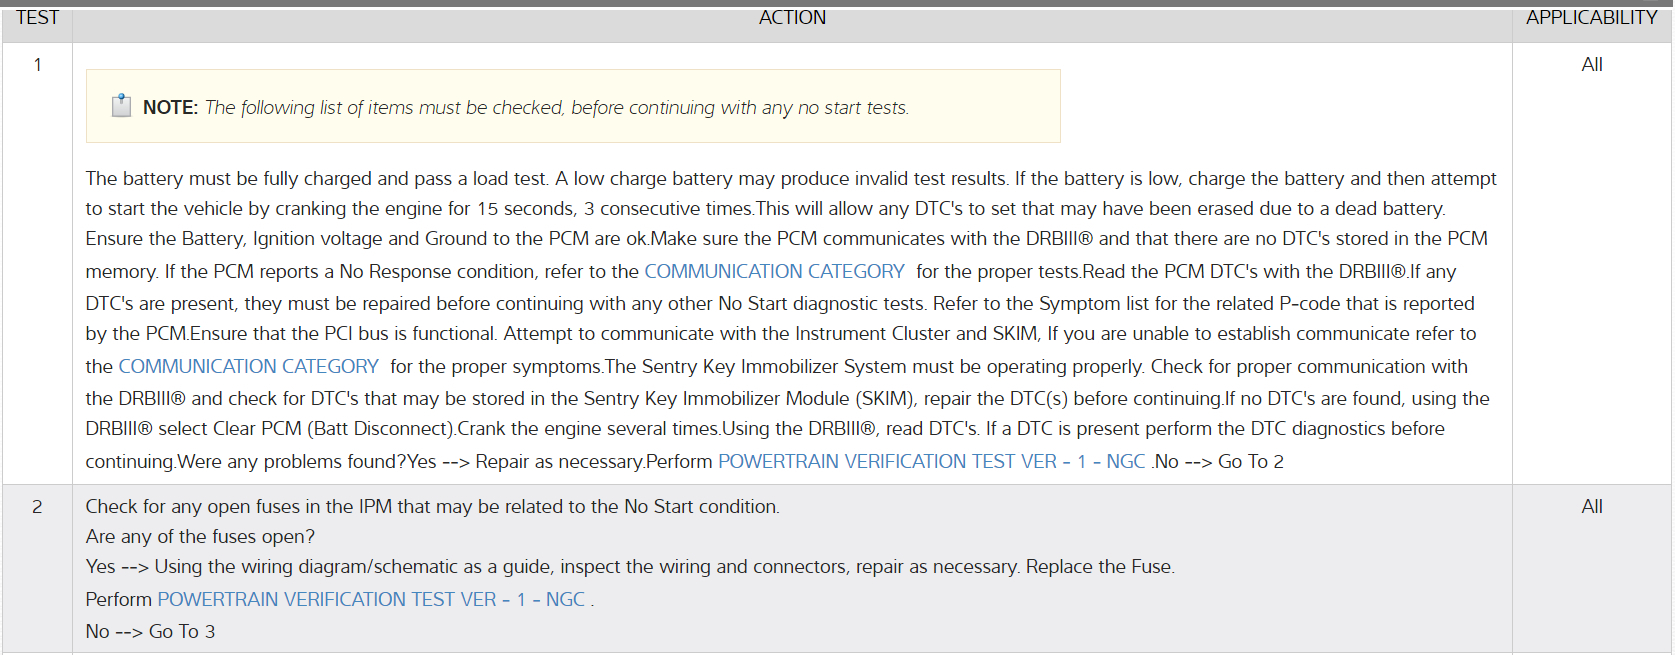This screenshot has width=1675, height=655.
Task: Select the test number 2 cell
Action: pyautogui.click(x=37, y=507)
